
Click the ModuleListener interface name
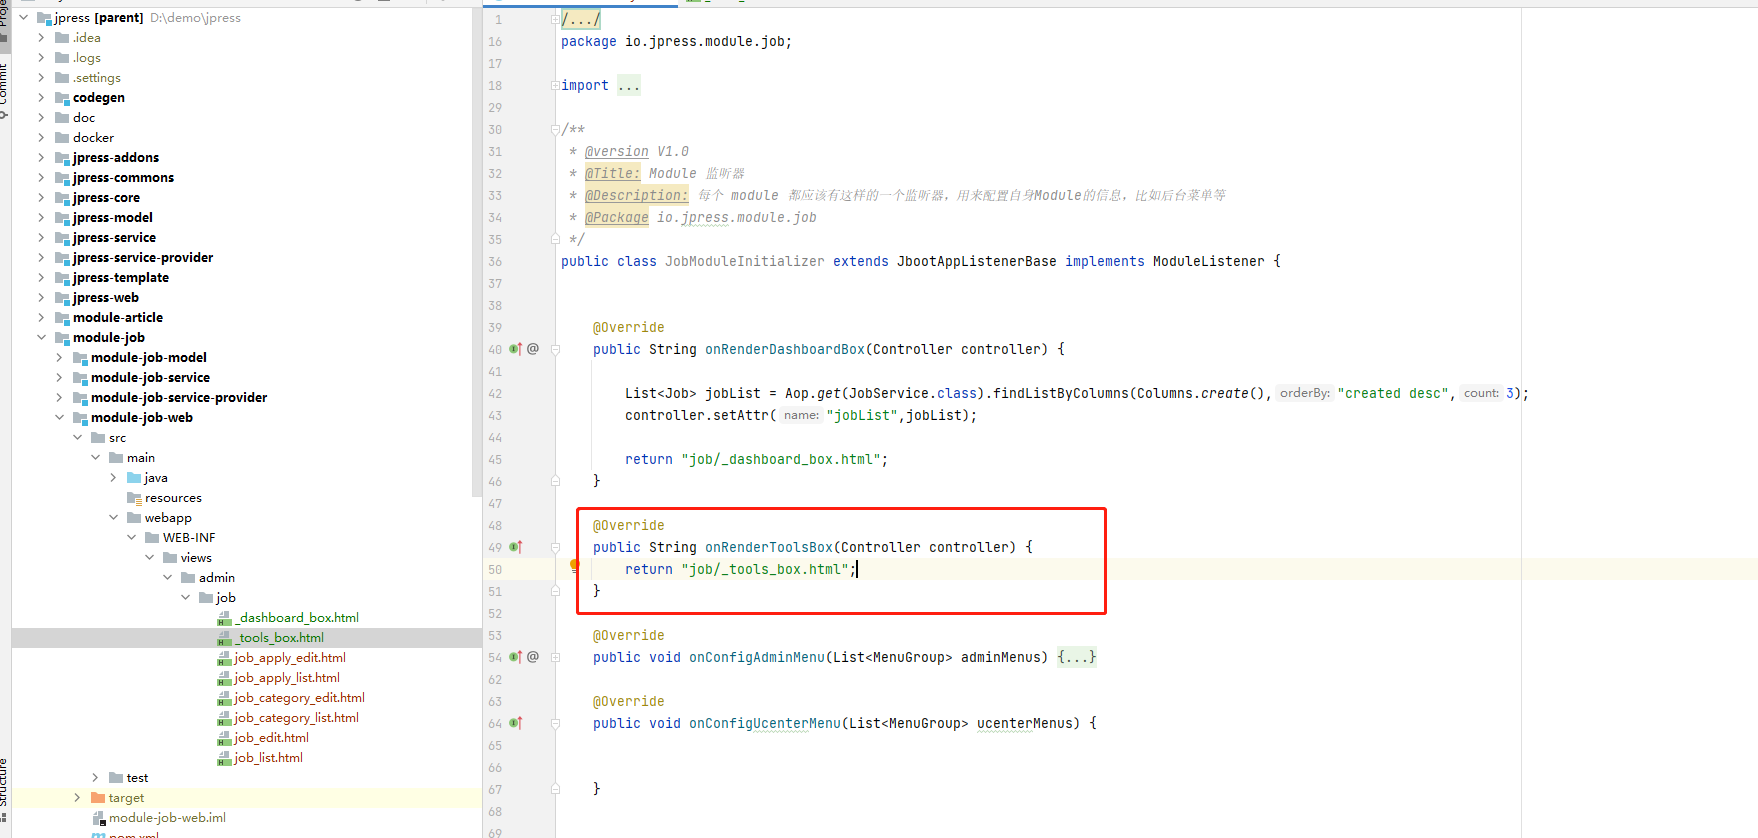pyautogui.click(x=1209, y=262)
